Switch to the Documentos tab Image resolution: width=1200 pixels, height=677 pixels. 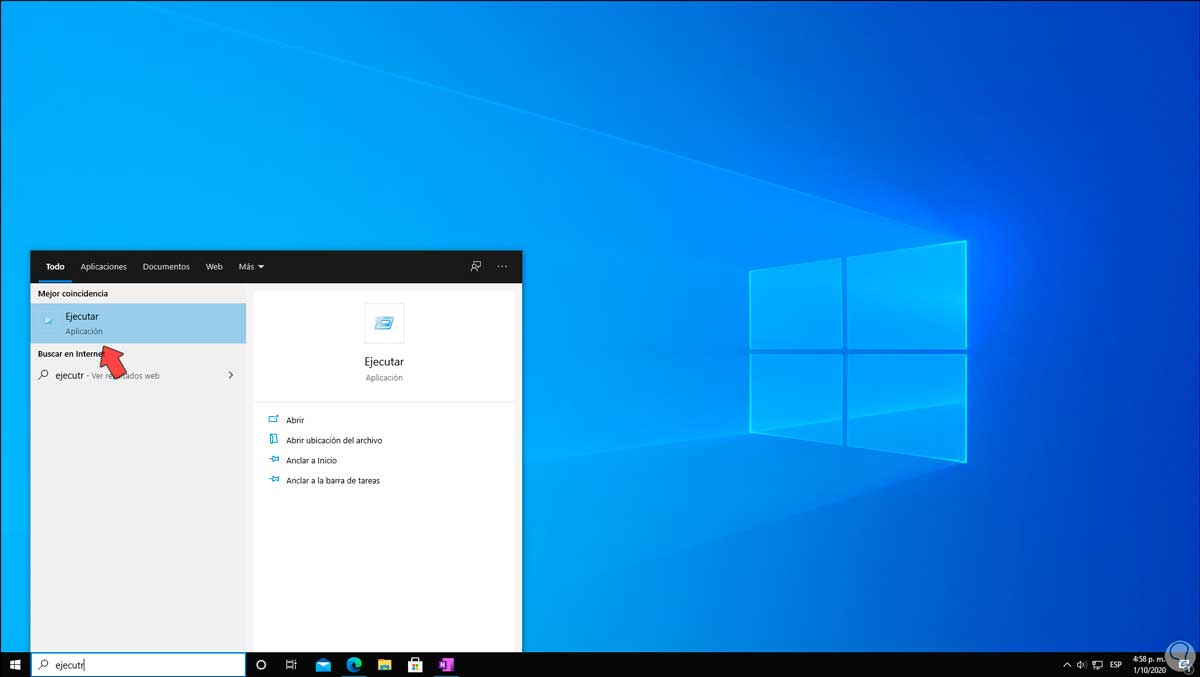click(x=166, y=267)
